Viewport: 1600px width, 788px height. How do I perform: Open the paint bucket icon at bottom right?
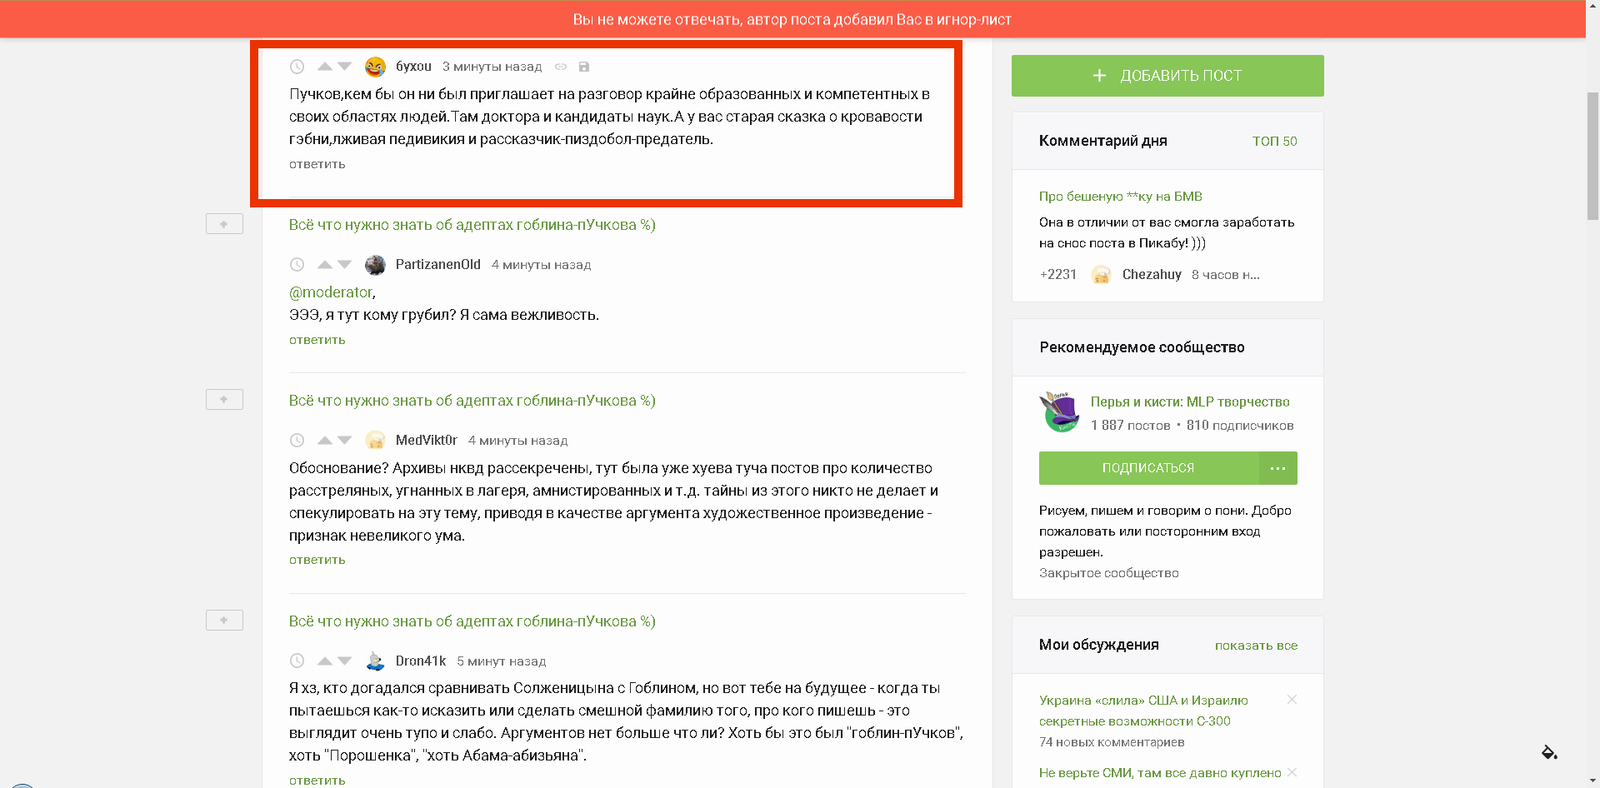pos(1549,752)
